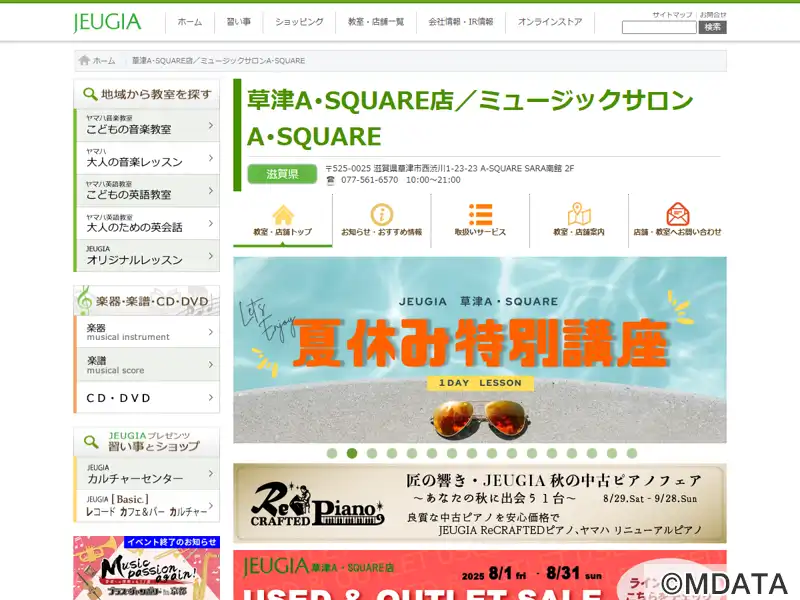Open こどもの音楽教室 sidebar item
Viewport: 800px width, 600px height.
tap(147, 126)
